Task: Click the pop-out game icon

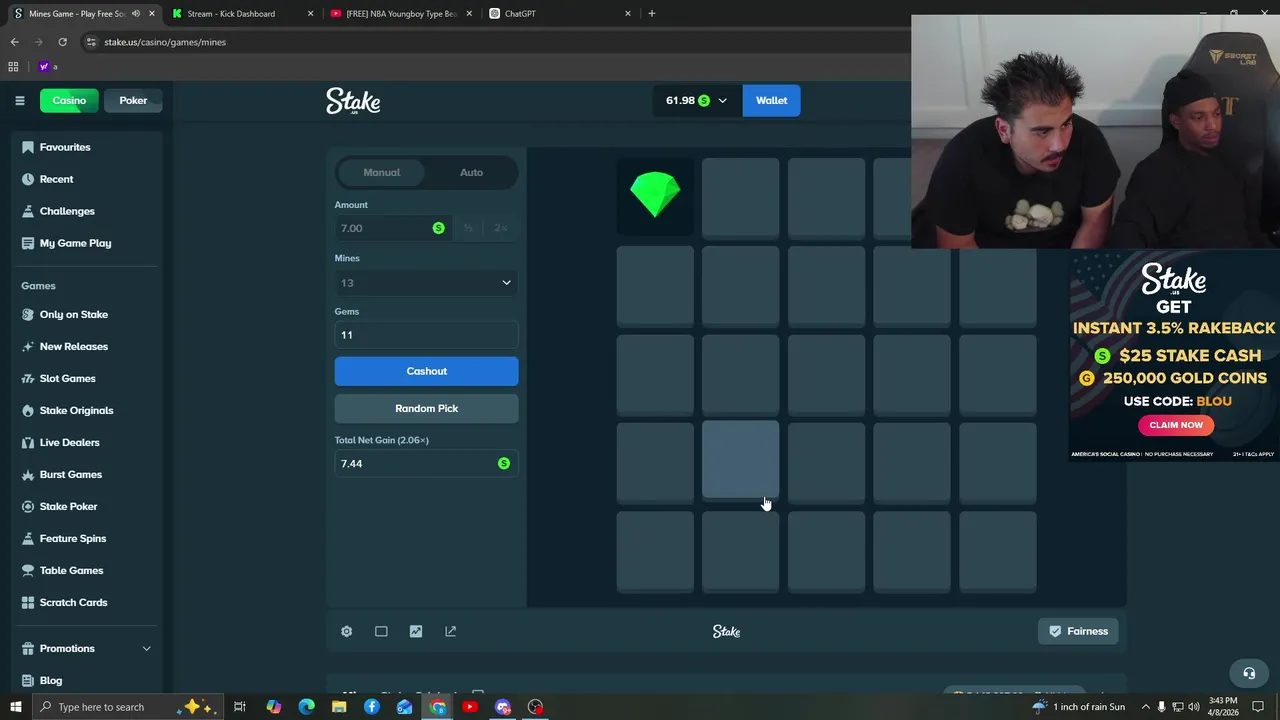Action: (450, 631)
